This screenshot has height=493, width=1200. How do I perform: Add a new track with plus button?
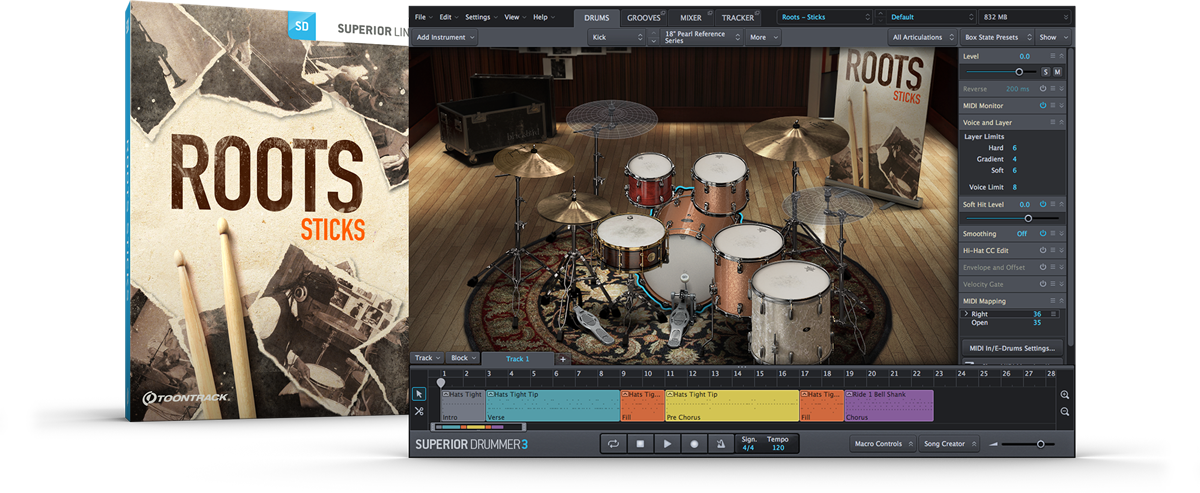(x=562, y=358)
